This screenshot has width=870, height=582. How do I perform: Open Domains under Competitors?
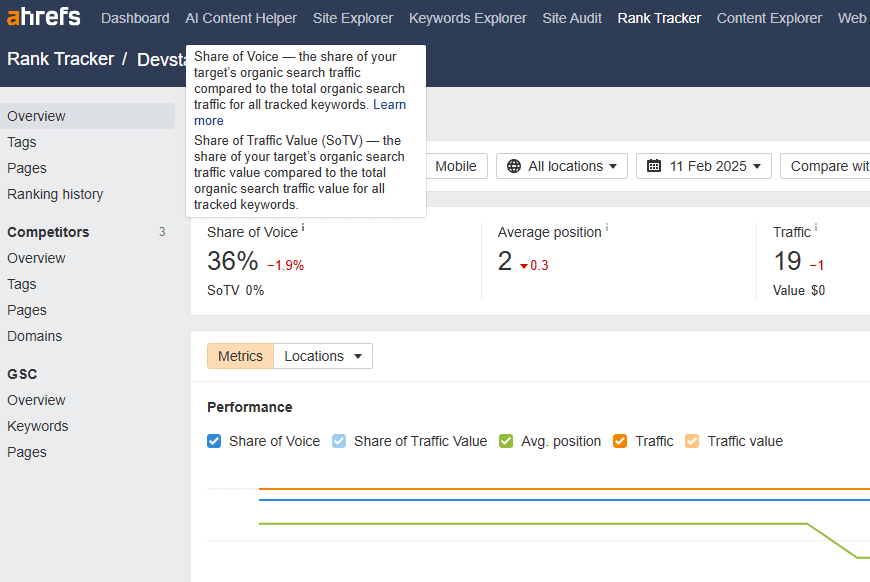pos(34,336)
